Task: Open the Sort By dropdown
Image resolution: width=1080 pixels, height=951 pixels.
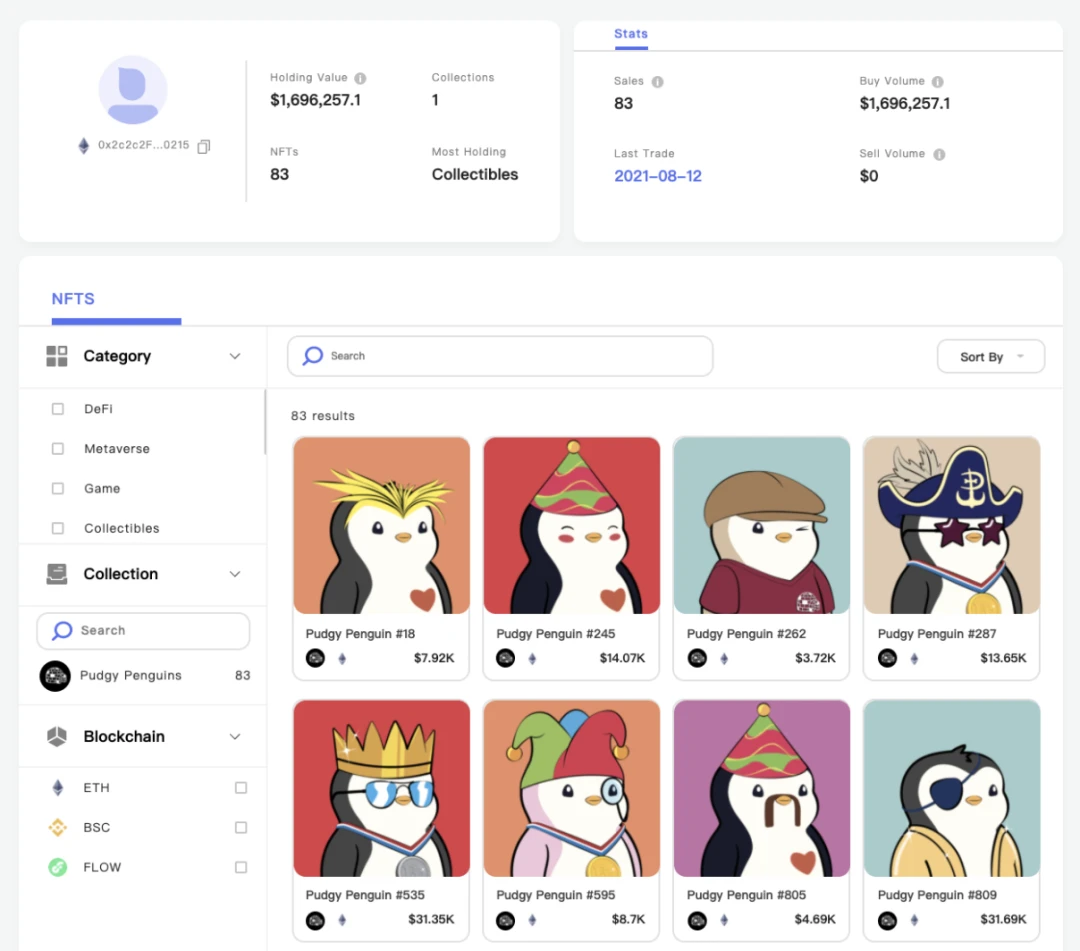Action: tap(990, 357)
